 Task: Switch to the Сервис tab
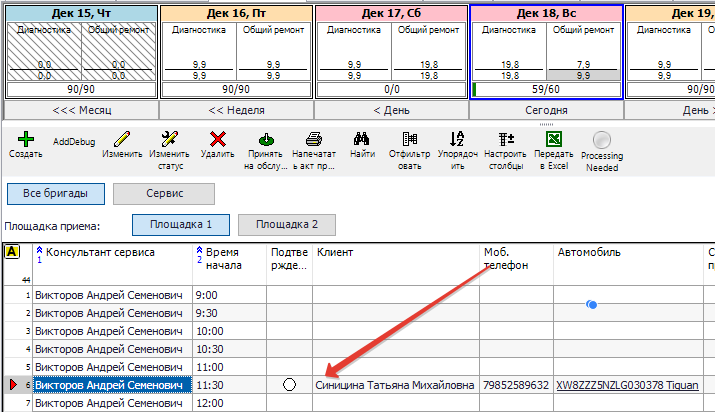coord(162,193)
